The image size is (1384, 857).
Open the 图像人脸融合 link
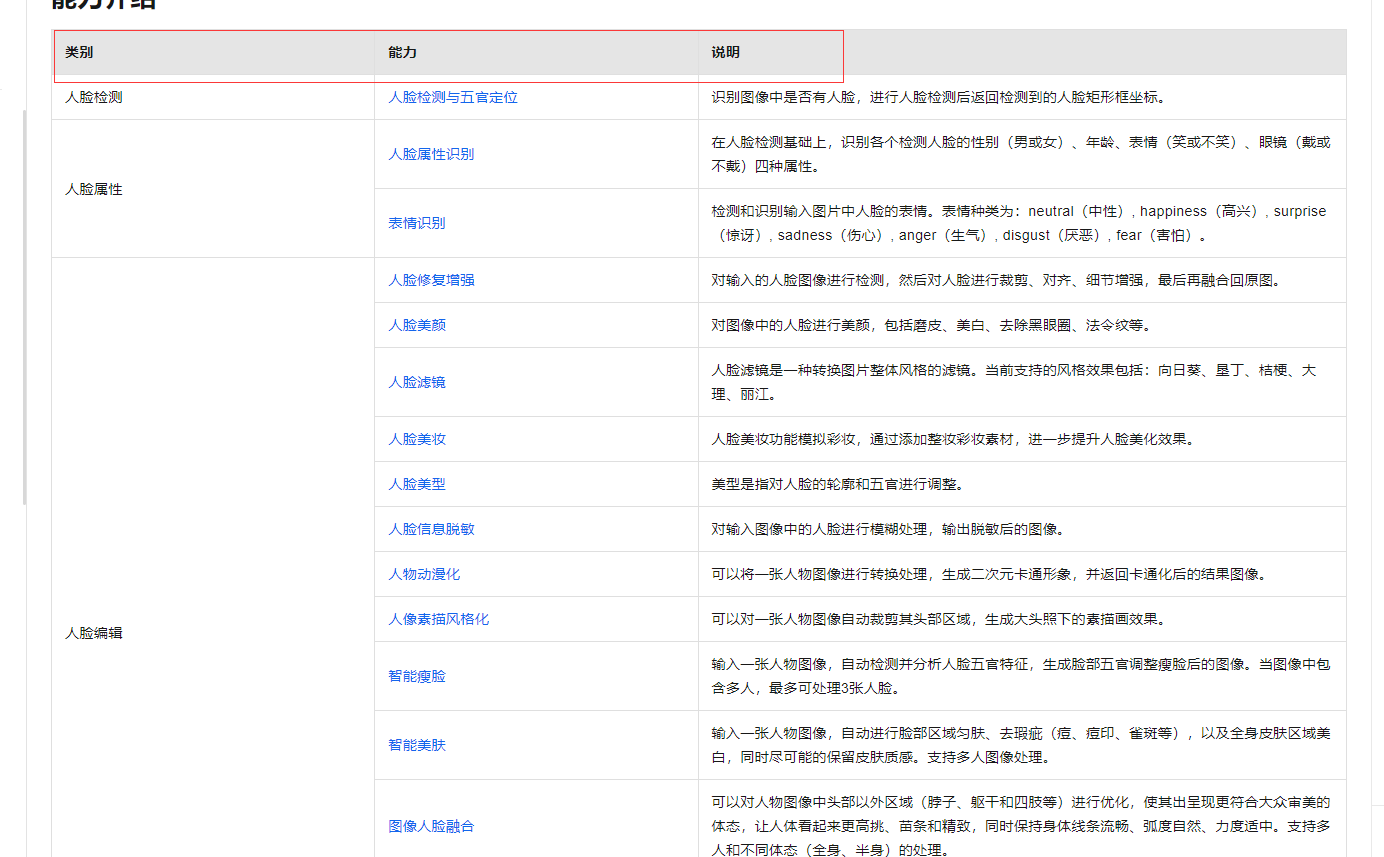[x=431, y=826]
